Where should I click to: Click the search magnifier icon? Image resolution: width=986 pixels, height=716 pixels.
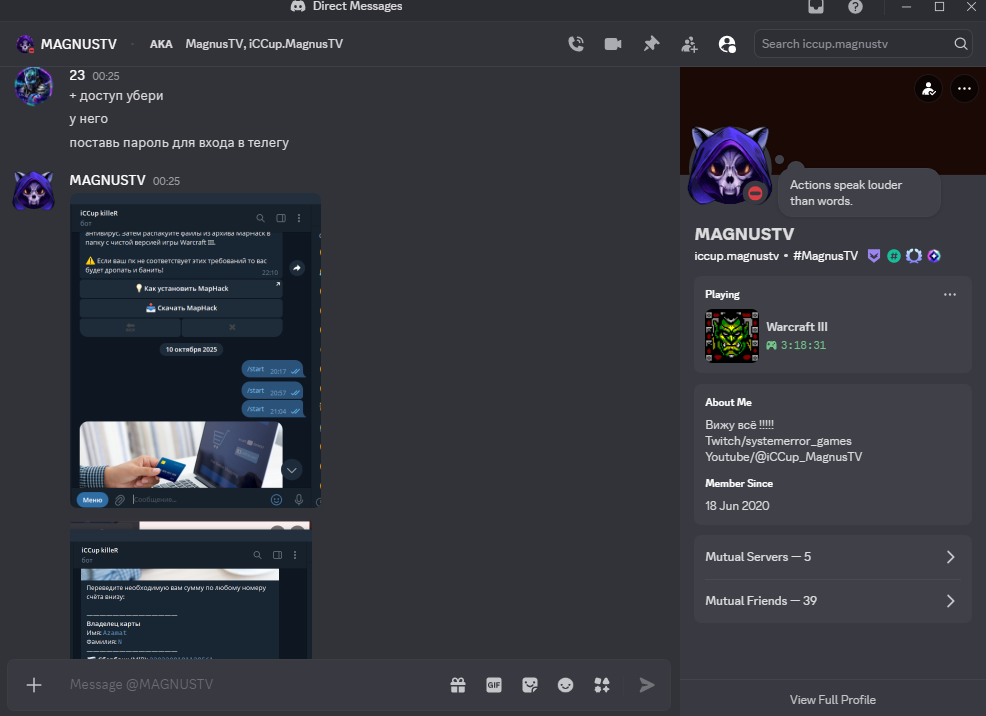[x=960, y=44]
